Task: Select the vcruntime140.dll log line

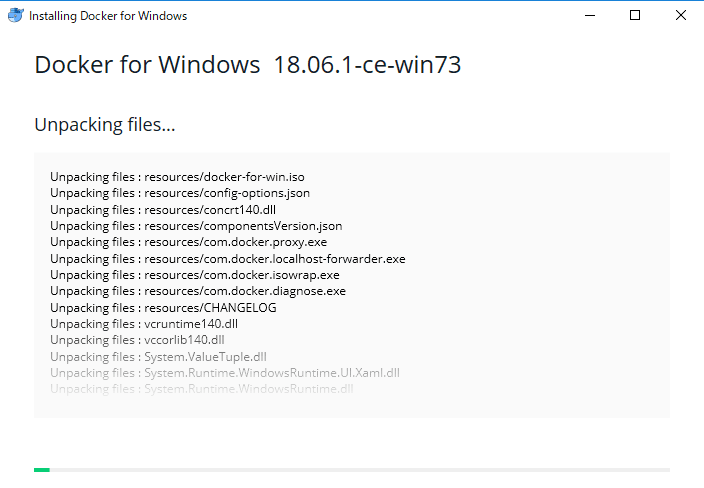Action: [x=144, y=324]
